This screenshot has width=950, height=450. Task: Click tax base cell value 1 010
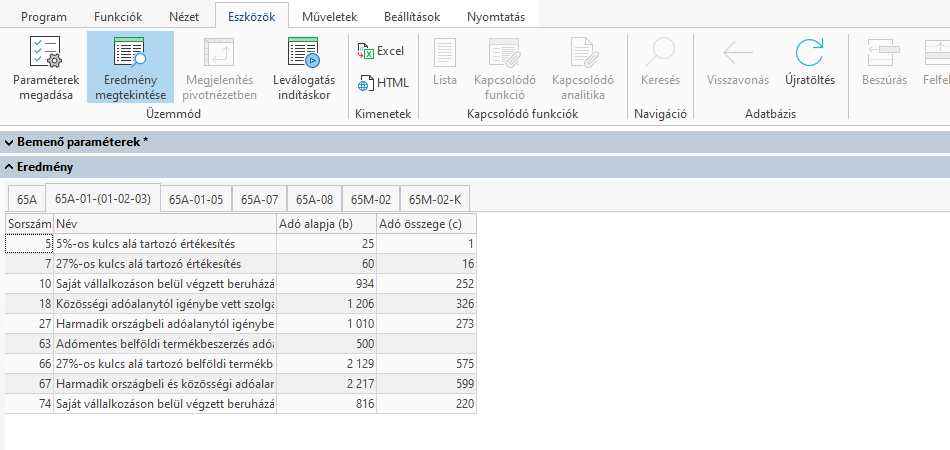[327, 324]
